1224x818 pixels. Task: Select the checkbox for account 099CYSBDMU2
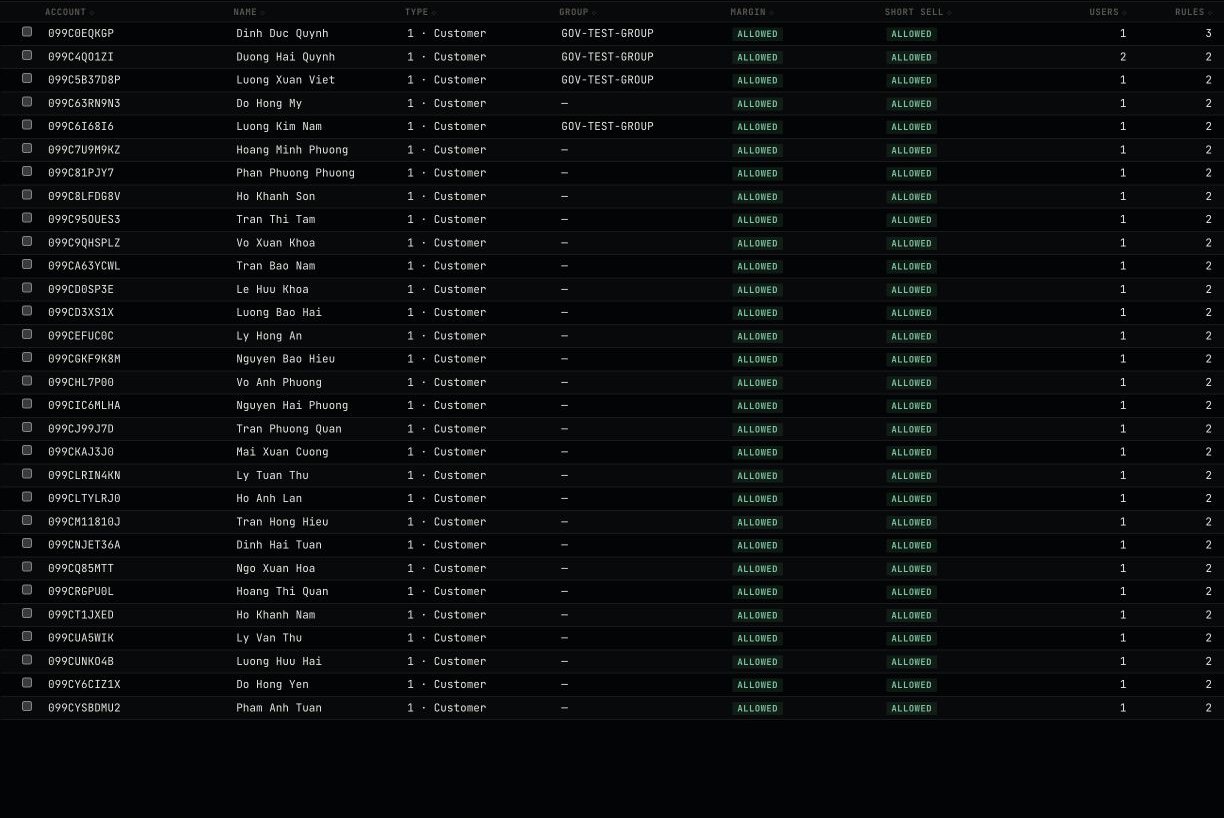[27, 707]
